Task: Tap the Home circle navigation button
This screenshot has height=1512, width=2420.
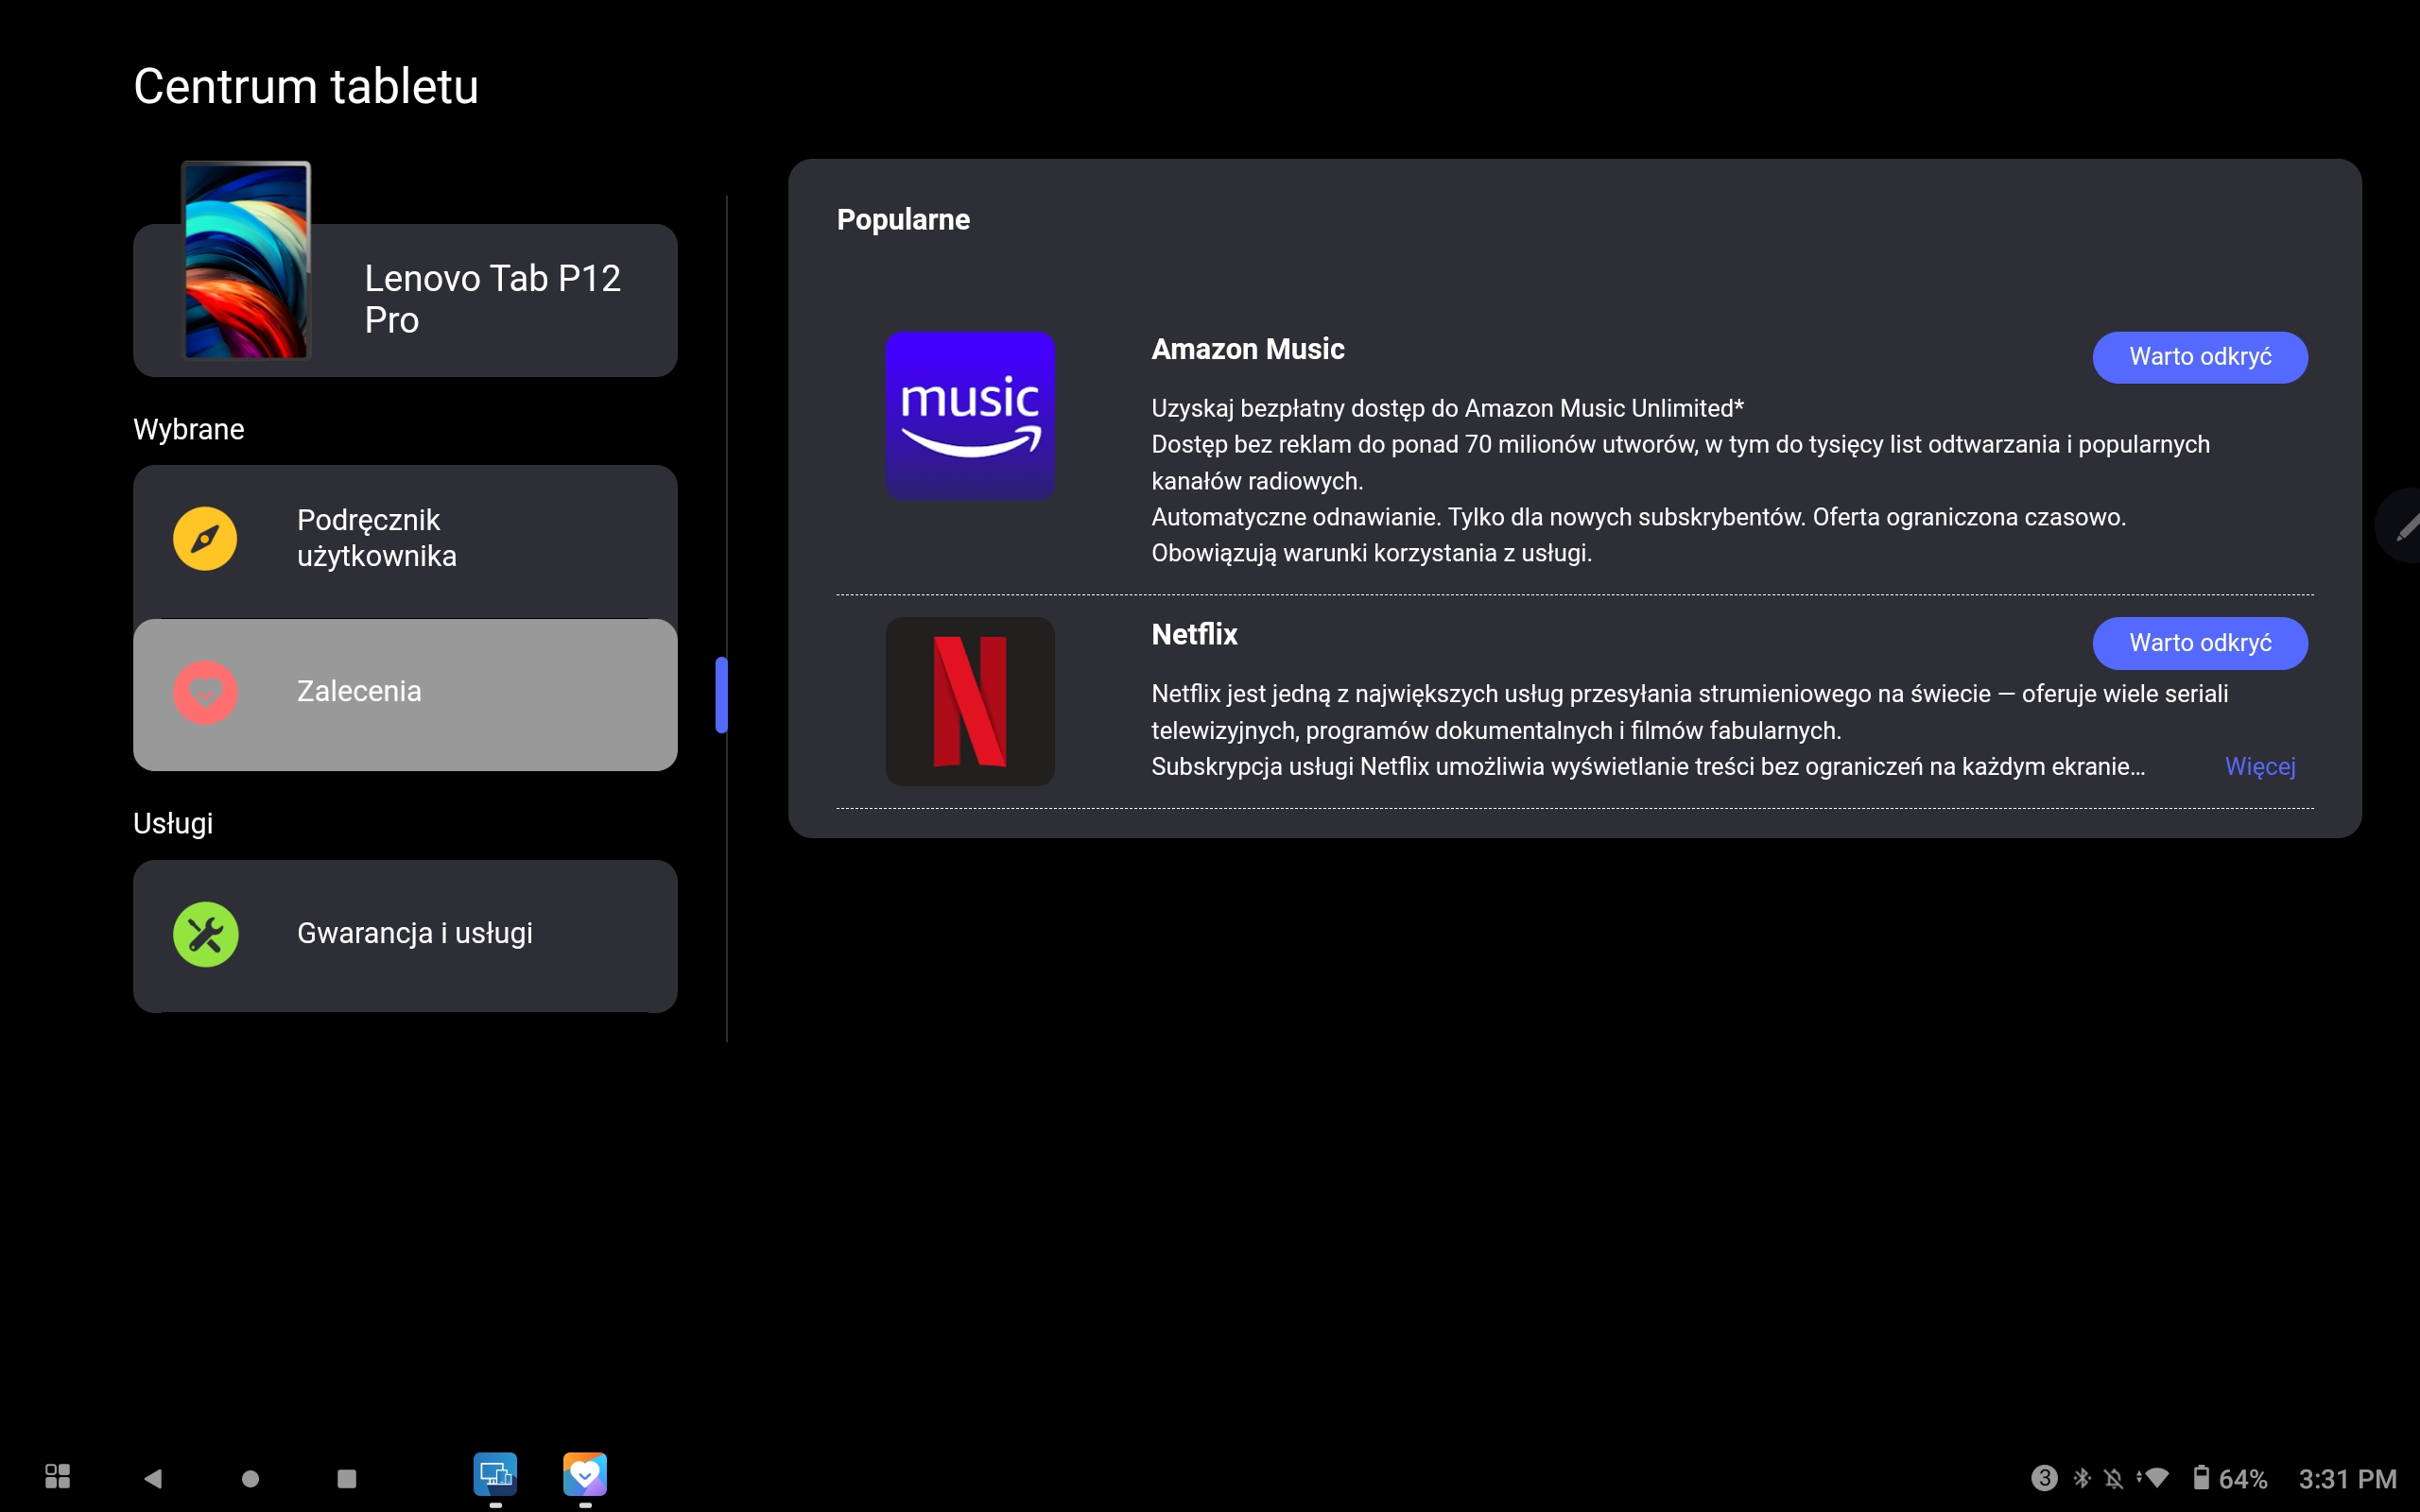Action: click(x=250, y=1478)
